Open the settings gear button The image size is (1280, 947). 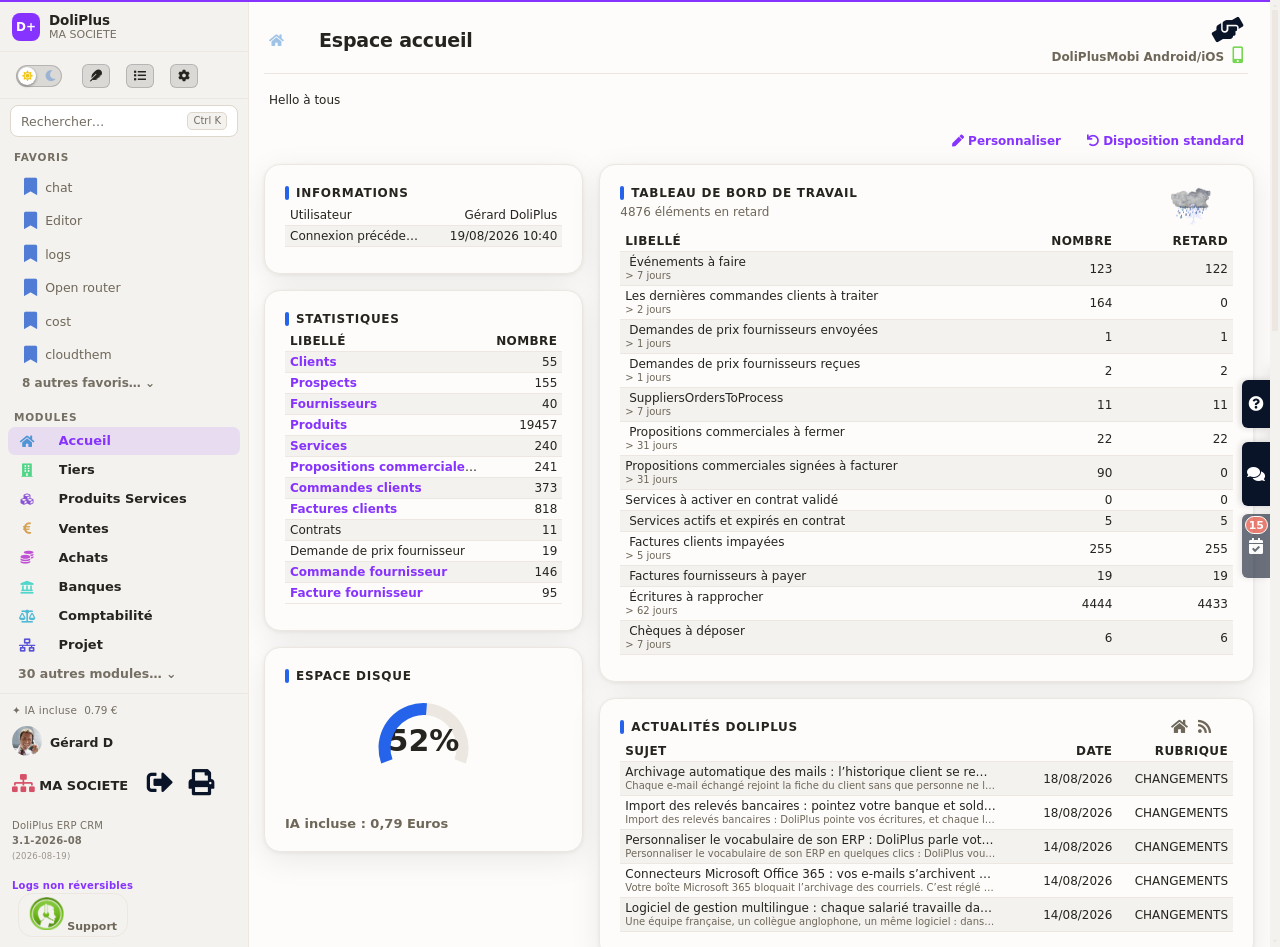pos(184,76)
